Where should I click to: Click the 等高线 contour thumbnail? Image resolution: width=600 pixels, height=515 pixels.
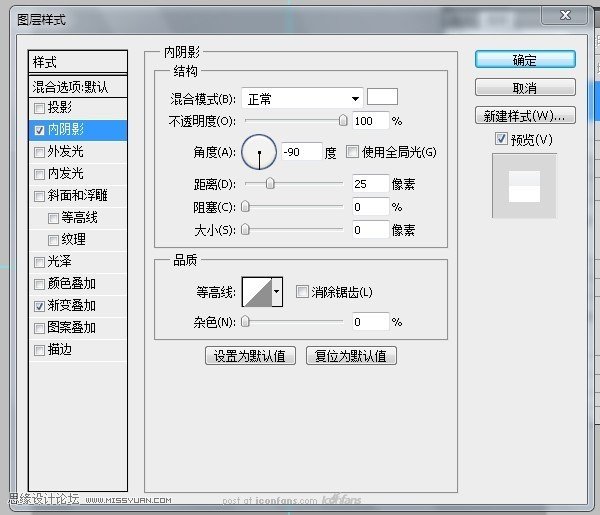(257, 292)
